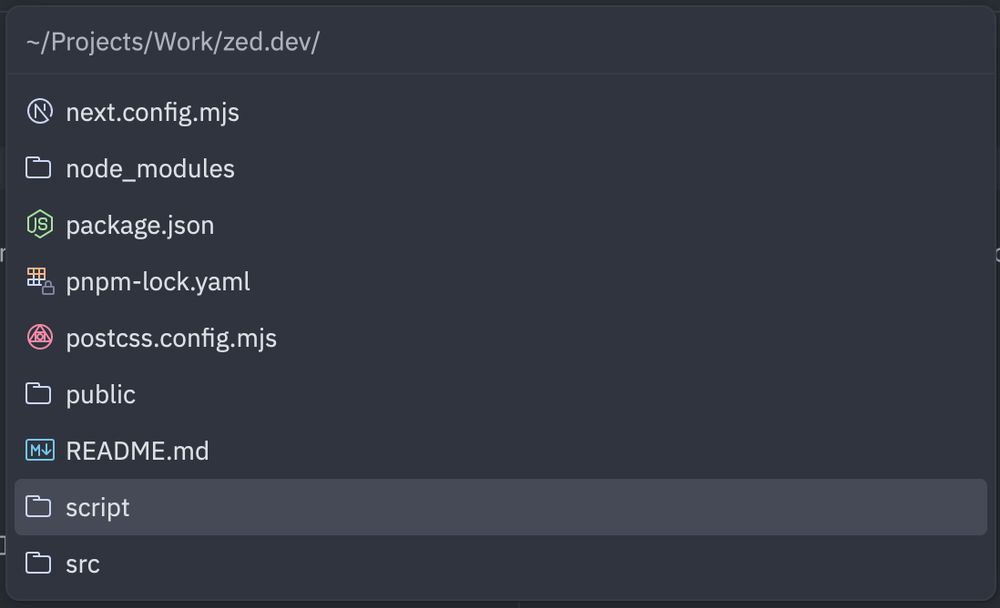Choose the public folder name
The width and height of the screenshot is (1000, 608).
[x=101, y=395]
